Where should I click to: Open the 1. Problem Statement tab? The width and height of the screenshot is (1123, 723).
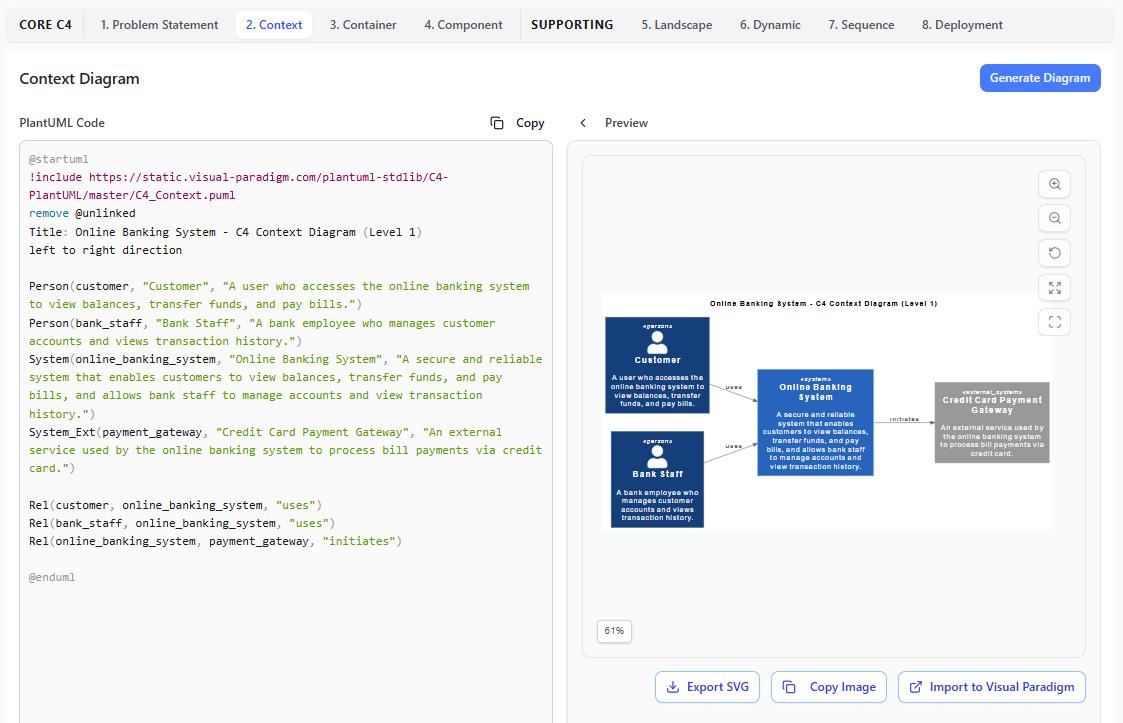[159, 25]
